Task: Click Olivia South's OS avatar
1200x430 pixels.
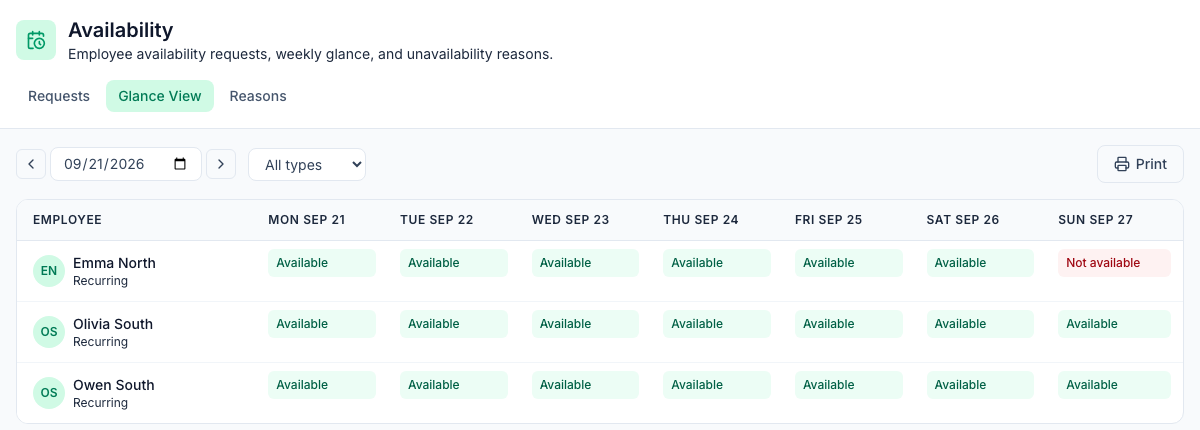Action: [x=49, y=332]
